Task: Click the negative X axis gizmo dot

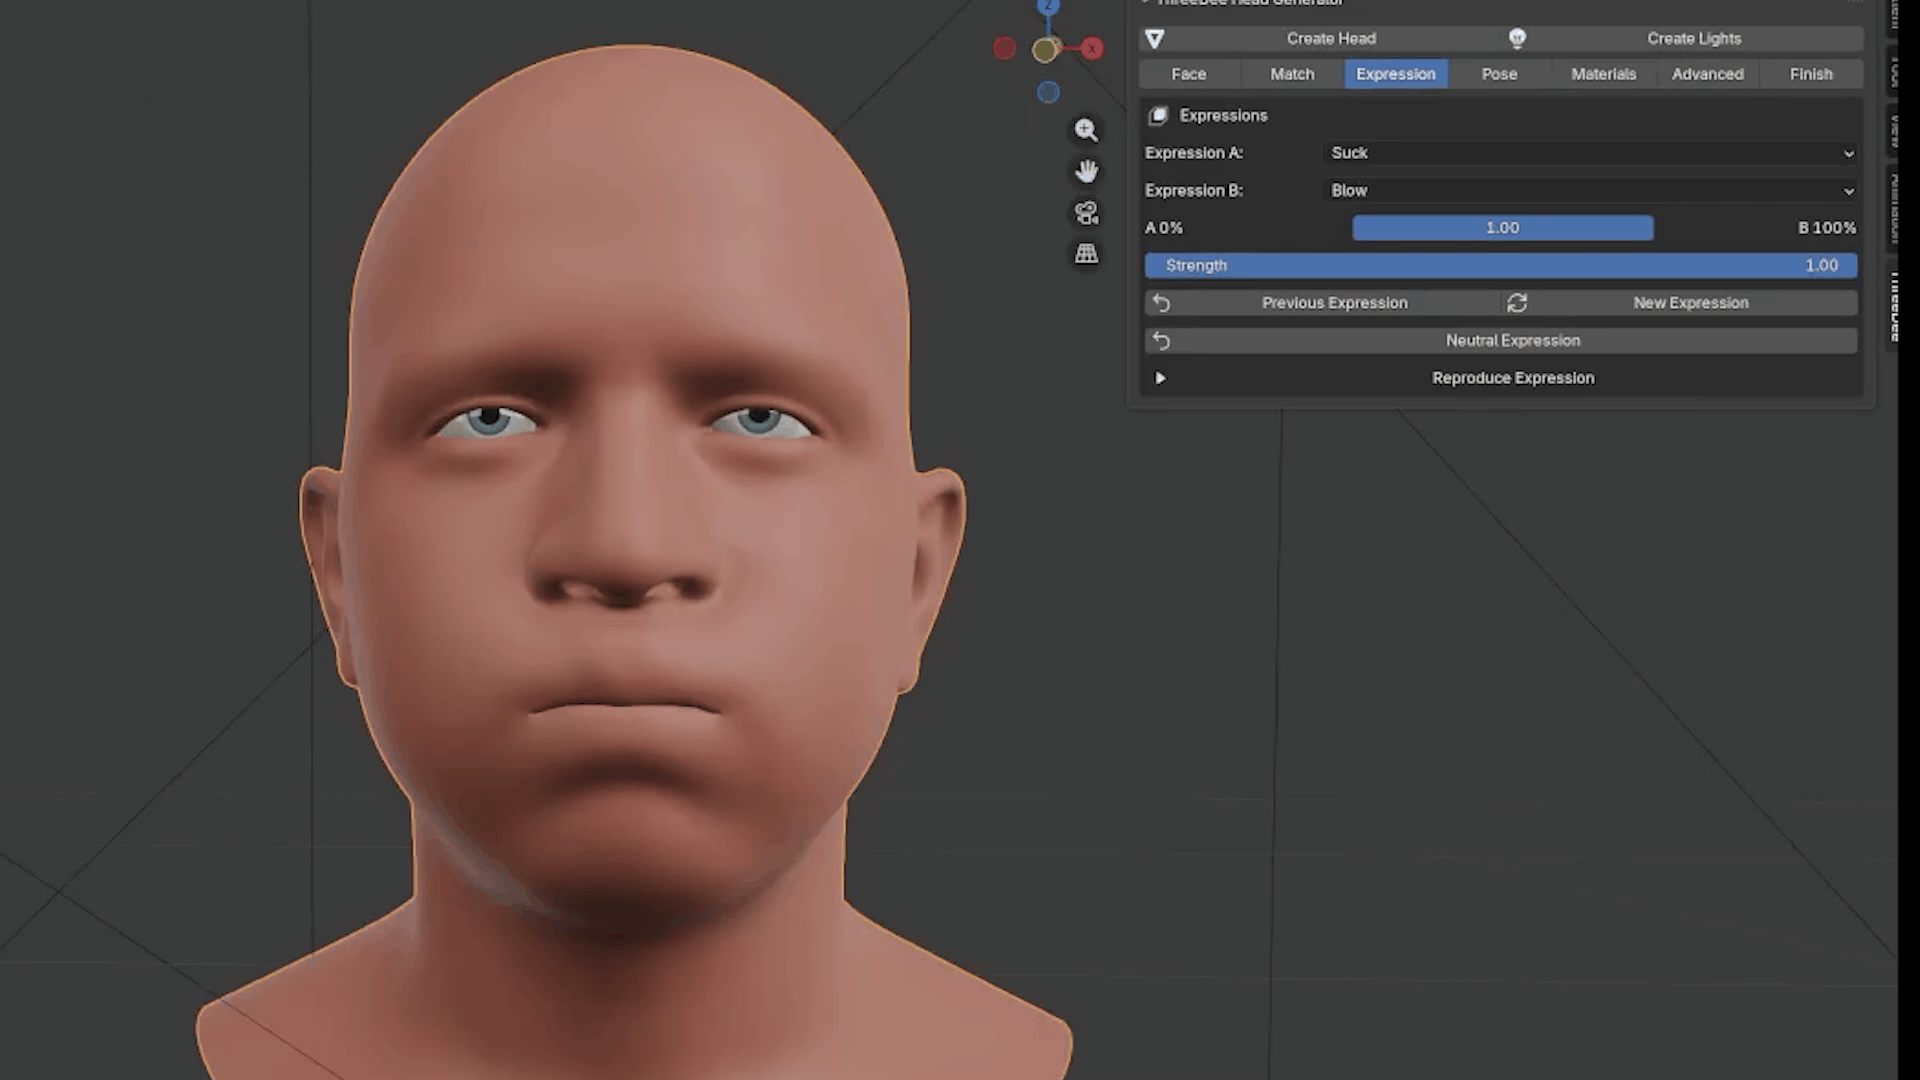Action: [1004, 48]
